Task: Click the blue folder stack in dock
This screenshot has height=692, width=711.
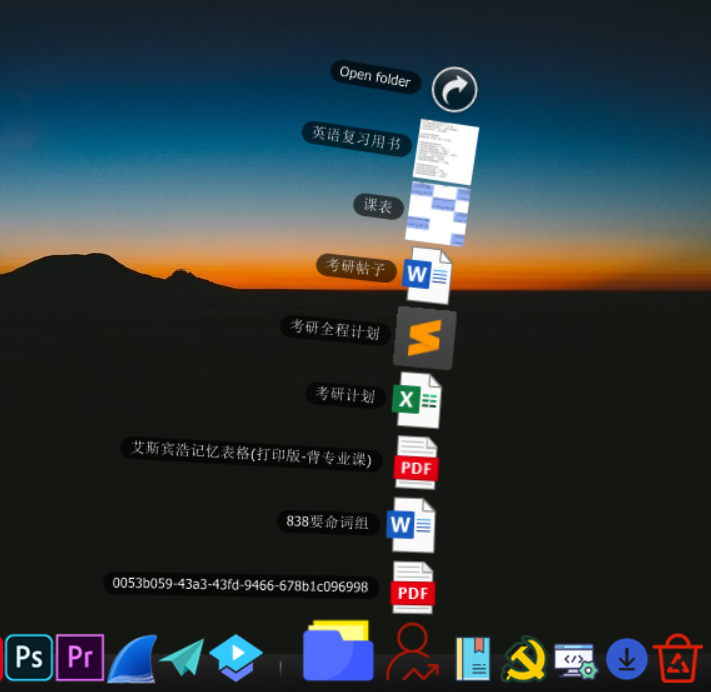Action: 338,652
